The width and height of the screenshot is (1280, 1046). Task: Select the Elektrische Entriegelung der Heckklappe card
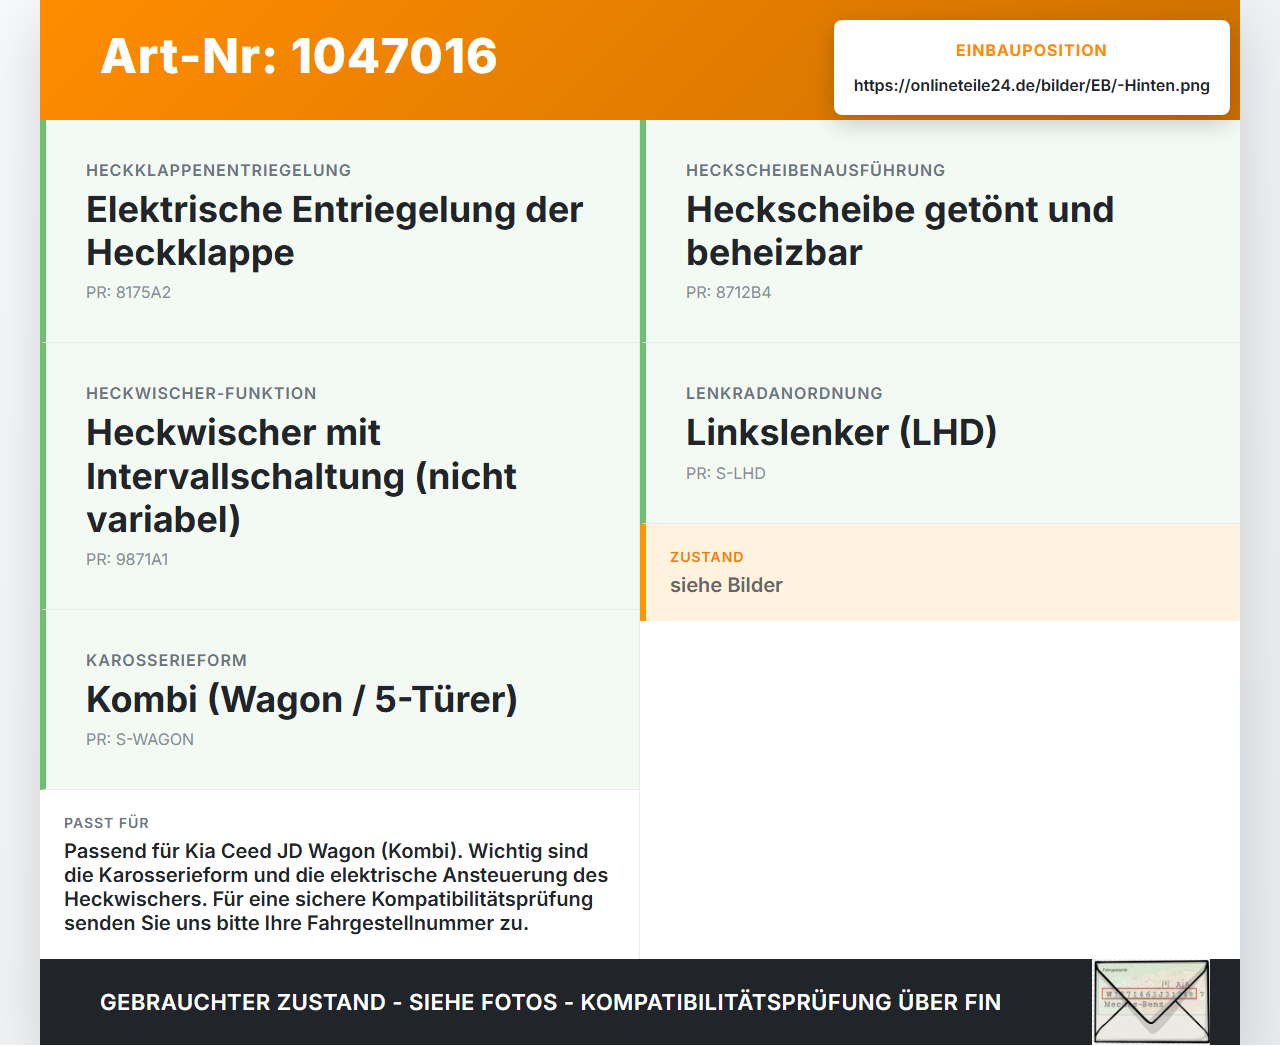(x=340, y=231)
